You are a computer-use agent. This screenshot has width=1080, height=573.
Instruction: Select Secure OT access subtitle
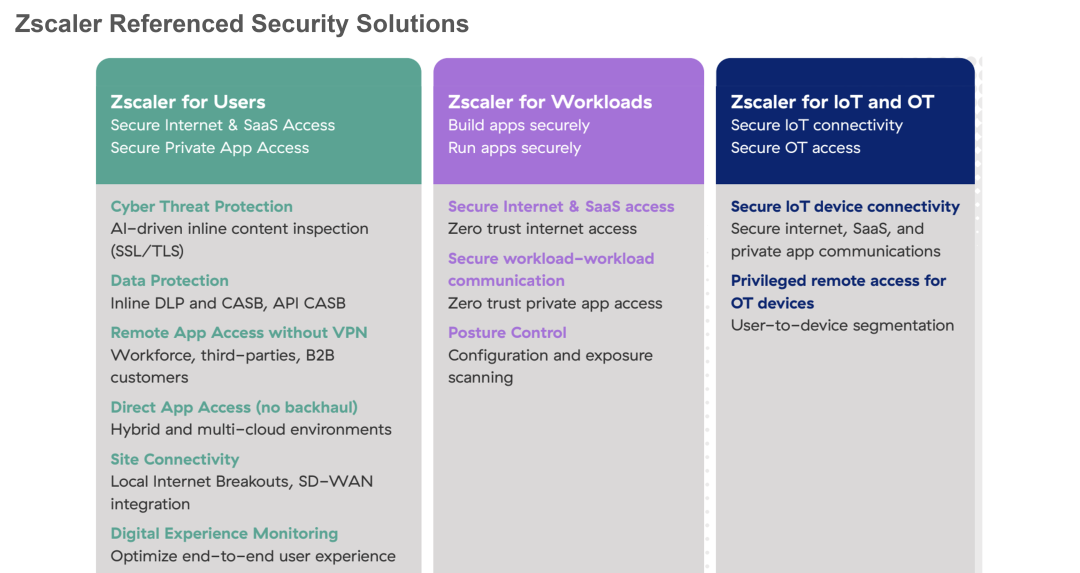(795, 148)
